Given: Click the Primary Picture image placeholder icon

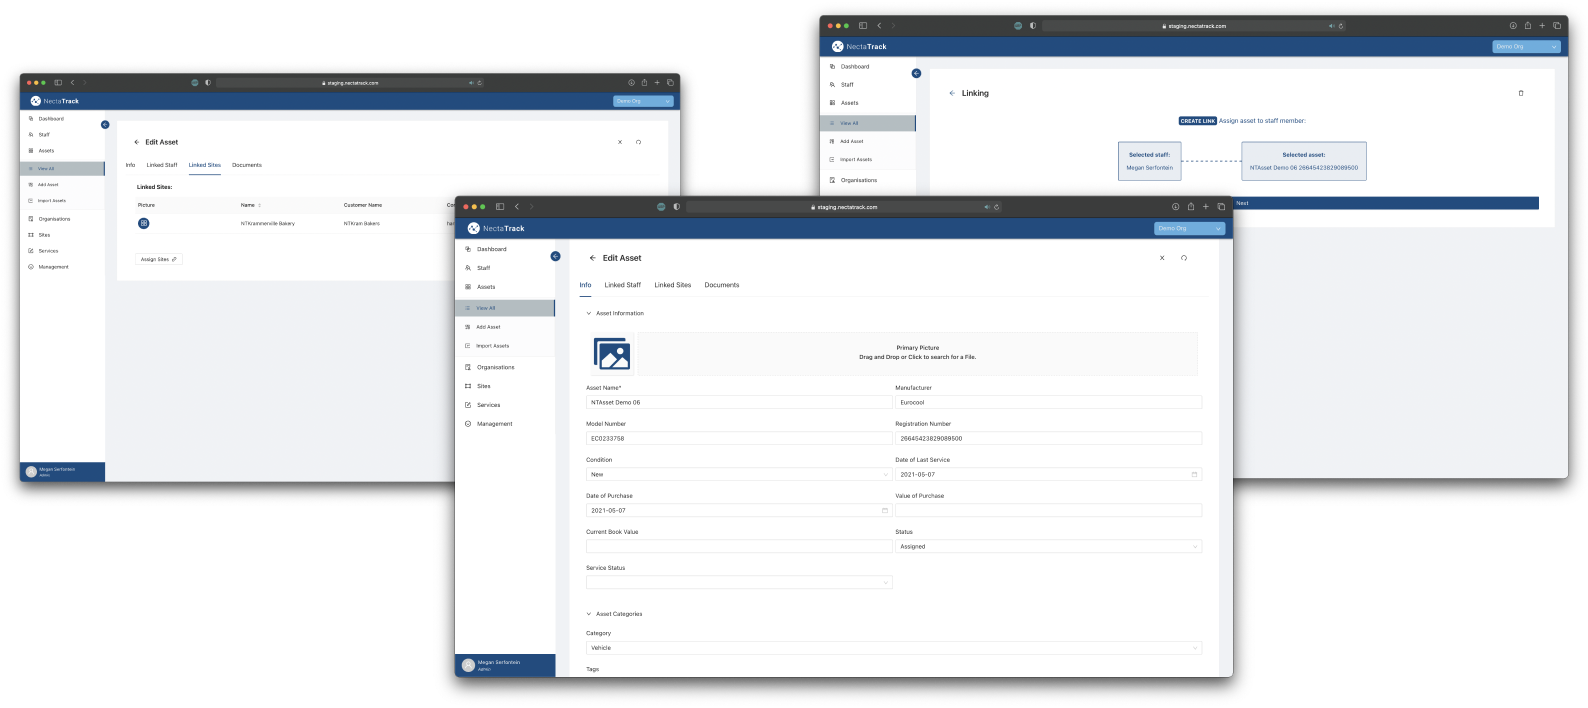Looking at the screenshot, I should [x=612, y=354].
